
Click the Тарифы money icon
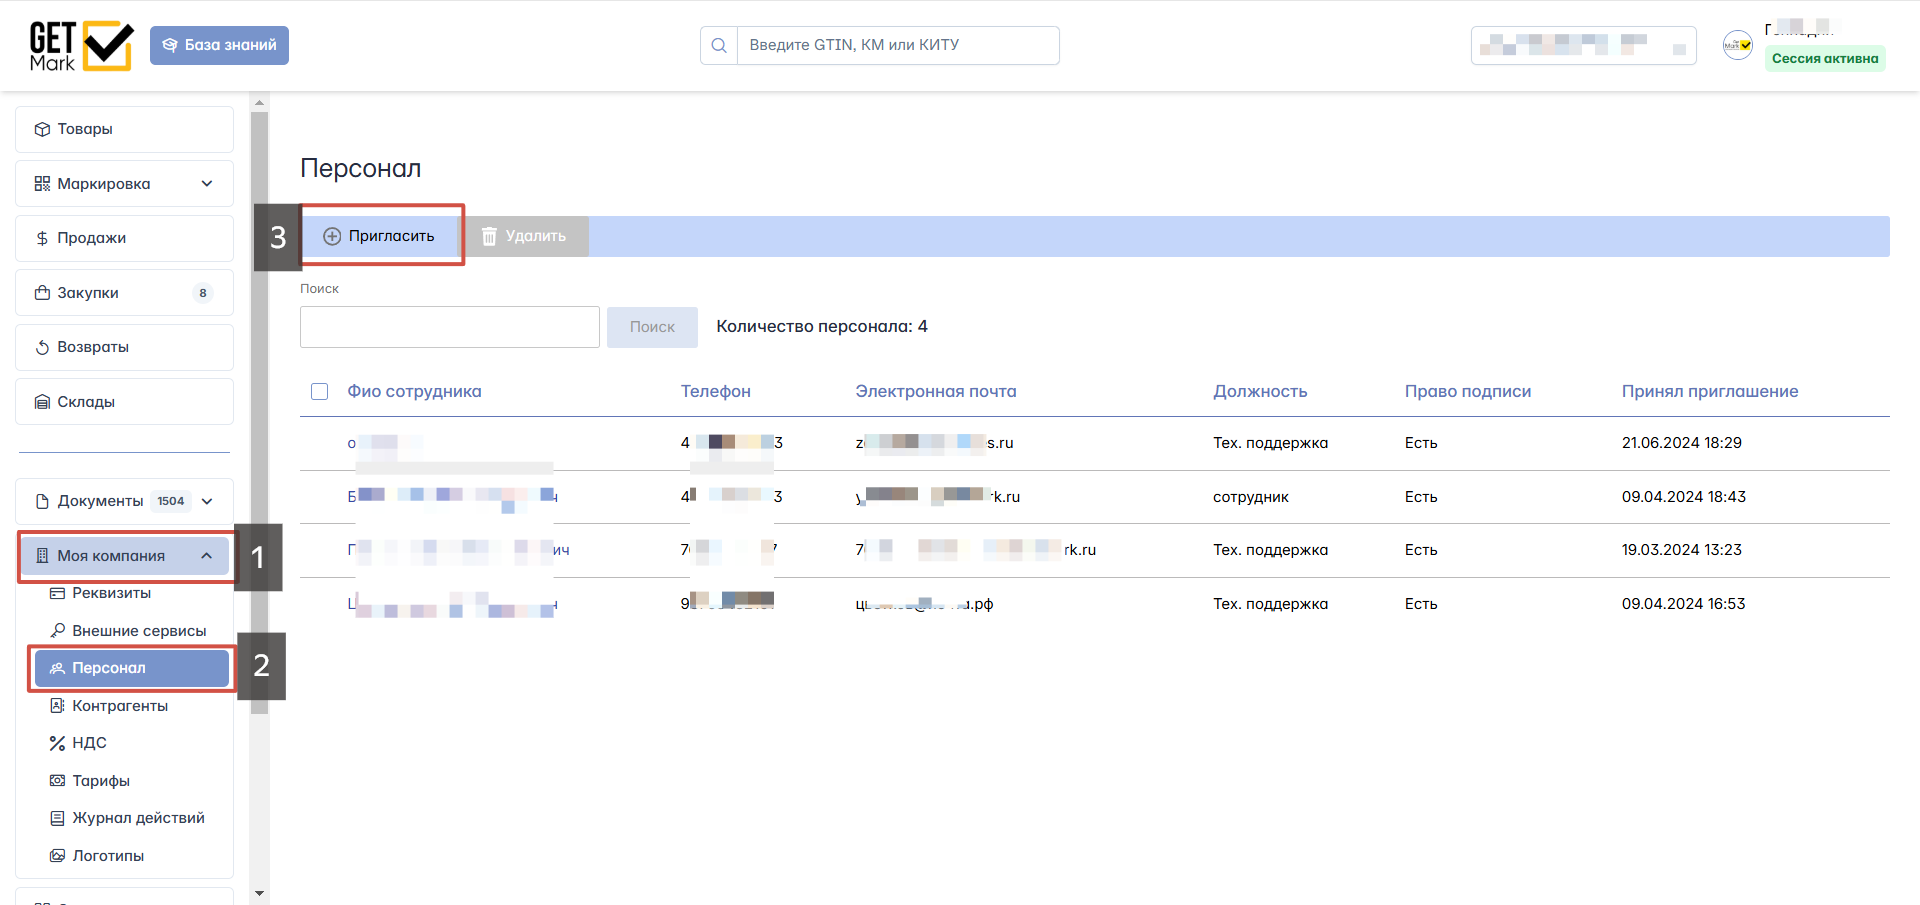pos(57,781)
